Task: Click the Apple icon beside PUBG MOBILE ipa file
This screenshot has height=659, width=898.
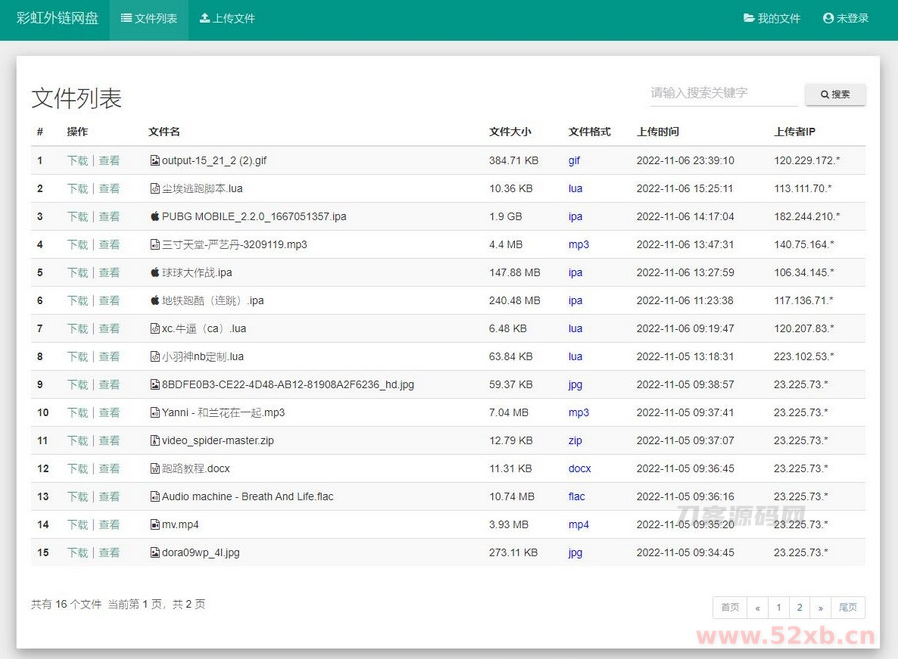Action: (x=154, y=216)
